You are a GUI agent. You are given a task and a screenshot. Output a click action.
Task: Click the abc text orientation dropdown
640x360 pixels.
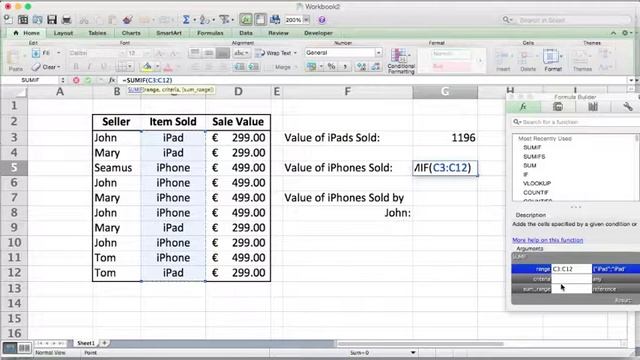pyautogui.click(x=241, y=53)
